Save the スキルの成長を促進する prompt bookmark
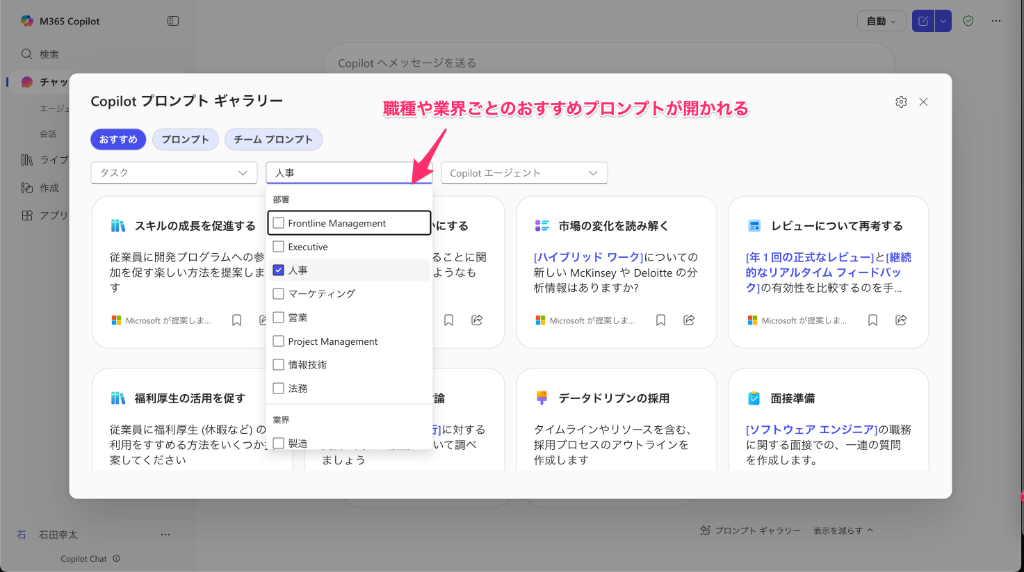The width and height of the screenshot is (1024, 572). (237, 320)
